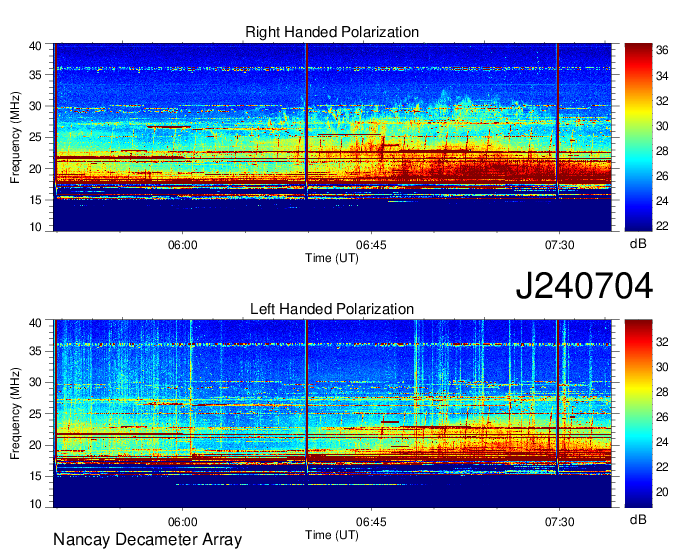The width and height of the screenshot is (680, 552).
Task: Click 06:00 tick on Left Handed time axis
Action: 183,521
